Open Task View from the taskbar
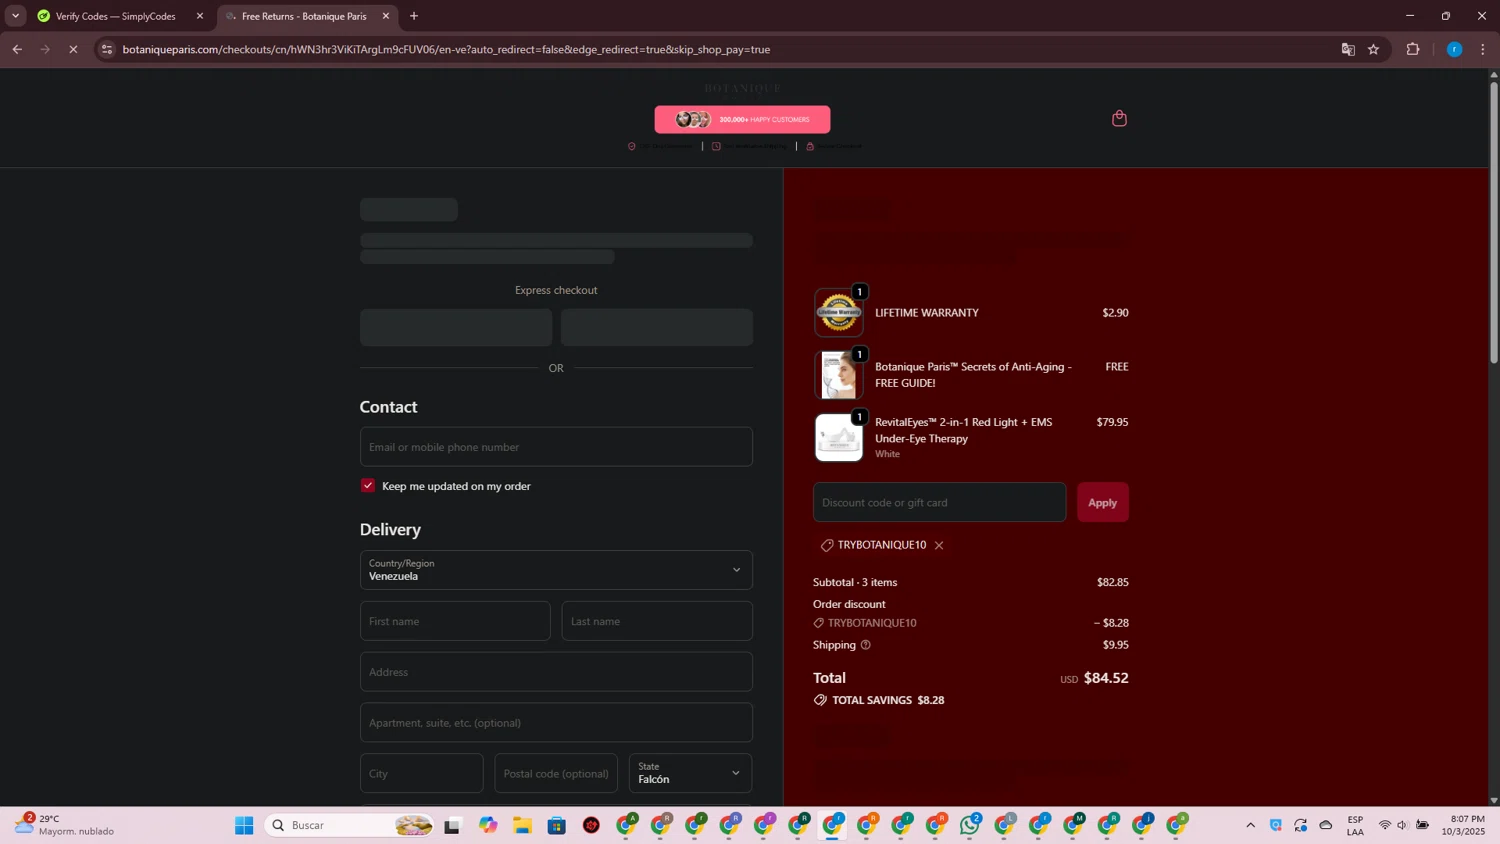This screenshot has width=1500, height=844. click(x=453, y=825)
